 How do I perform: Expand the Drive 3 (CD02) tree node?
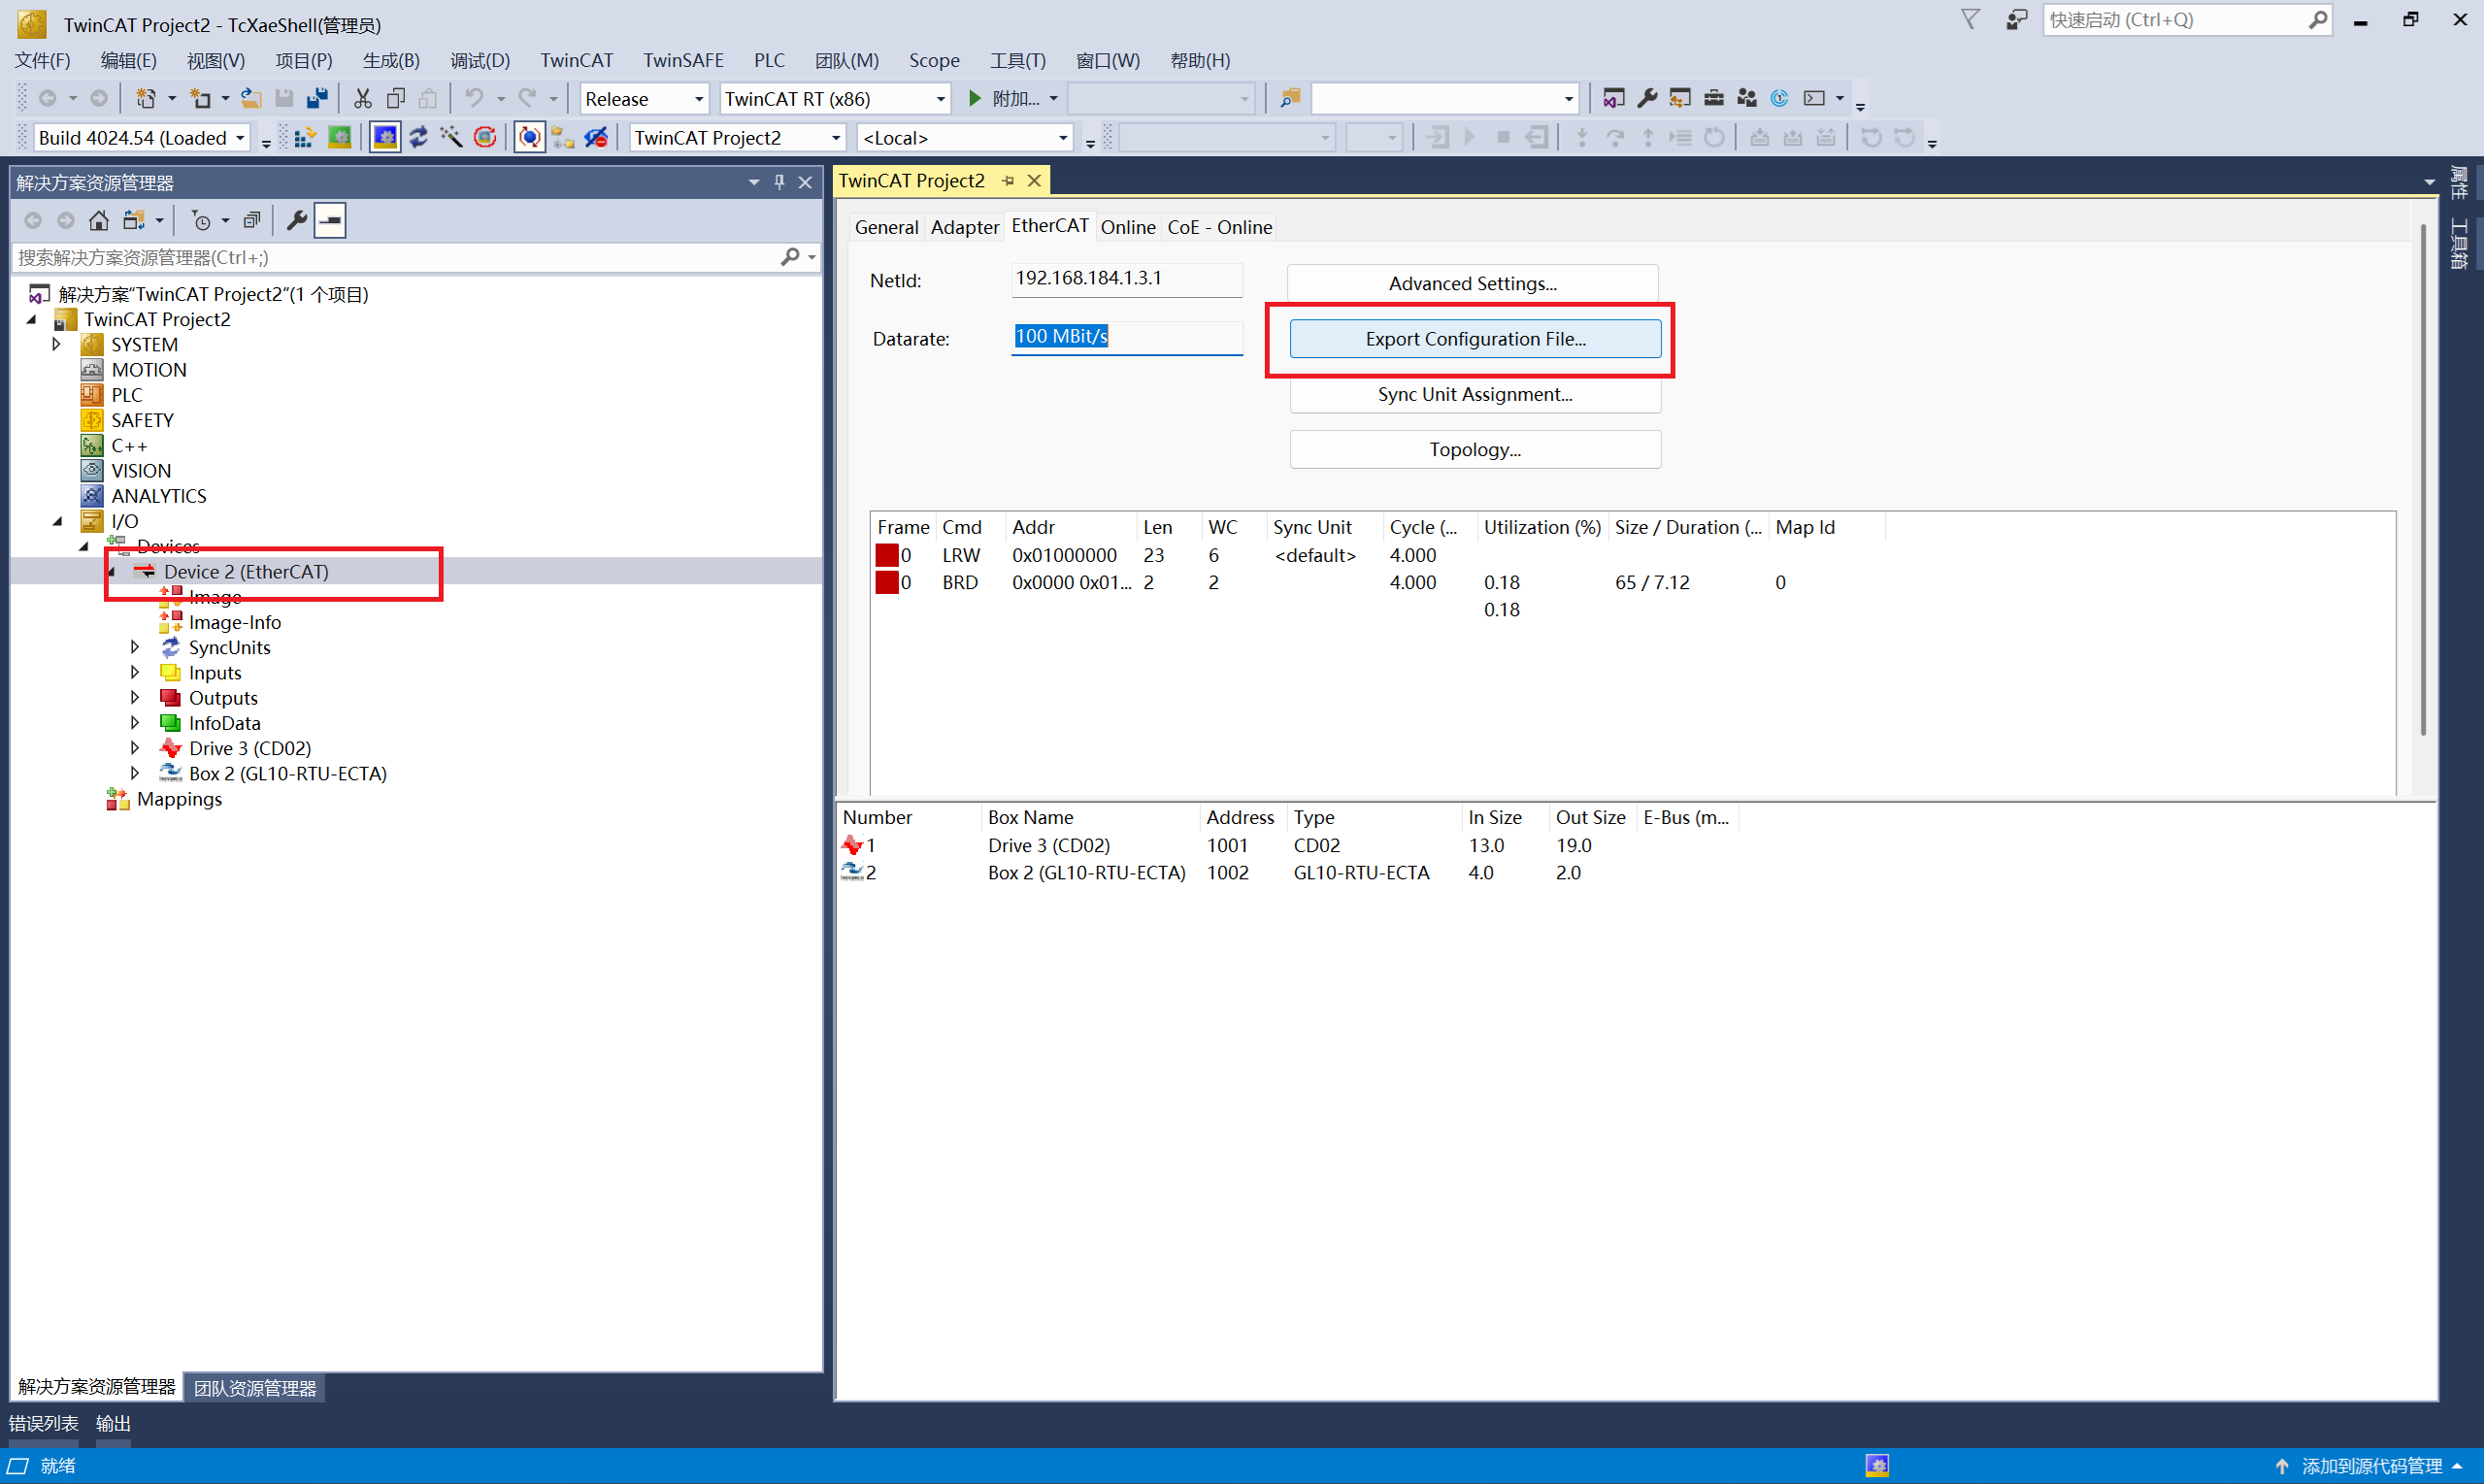135,748
